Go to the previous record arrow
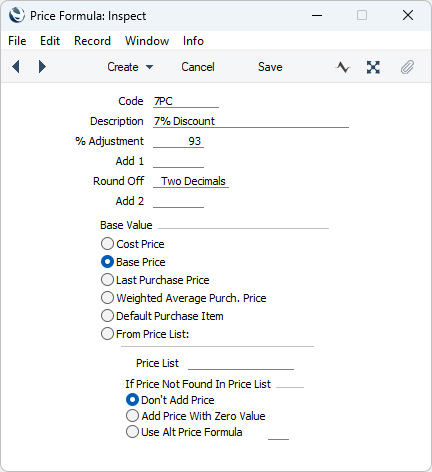Image resolution: width=432 pixels, height=472 pixels. pos(16,67)
